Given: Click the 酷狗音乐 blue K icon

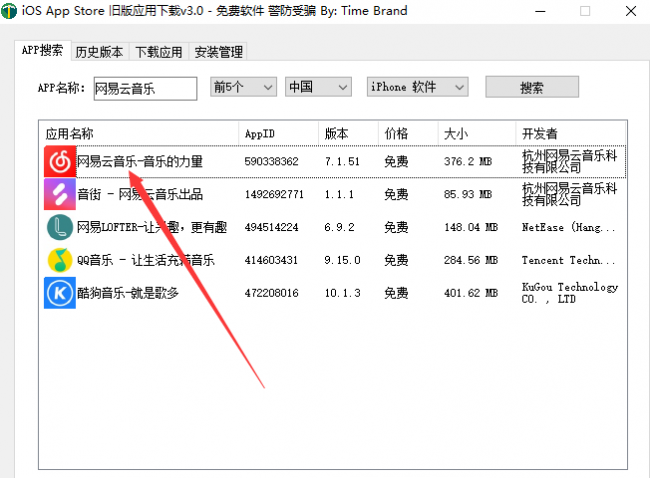Looking at the screenshot, I should pyautogui.click(x=60, y=293).
